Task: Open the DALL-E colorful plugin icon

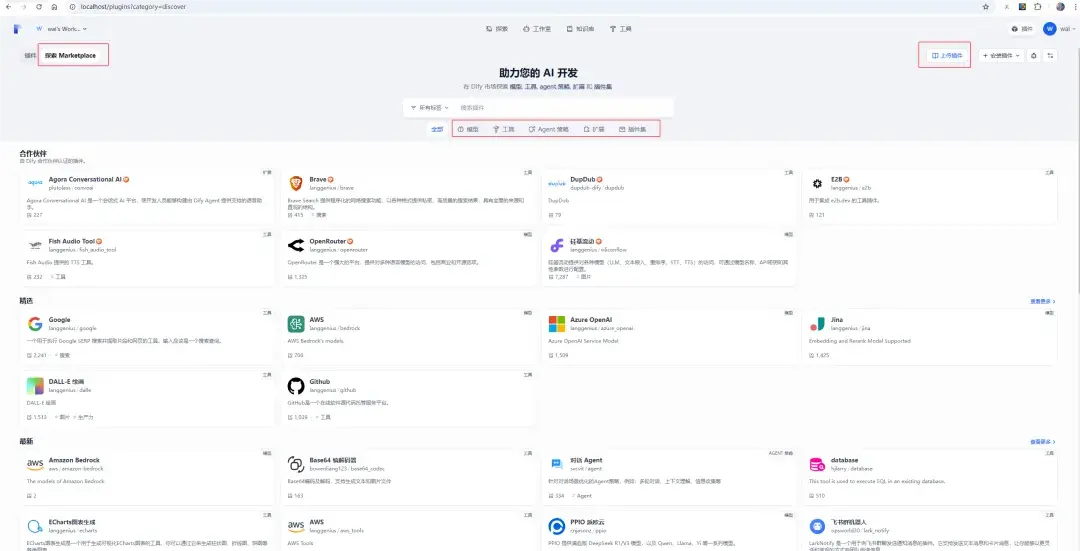Action: 35,386
